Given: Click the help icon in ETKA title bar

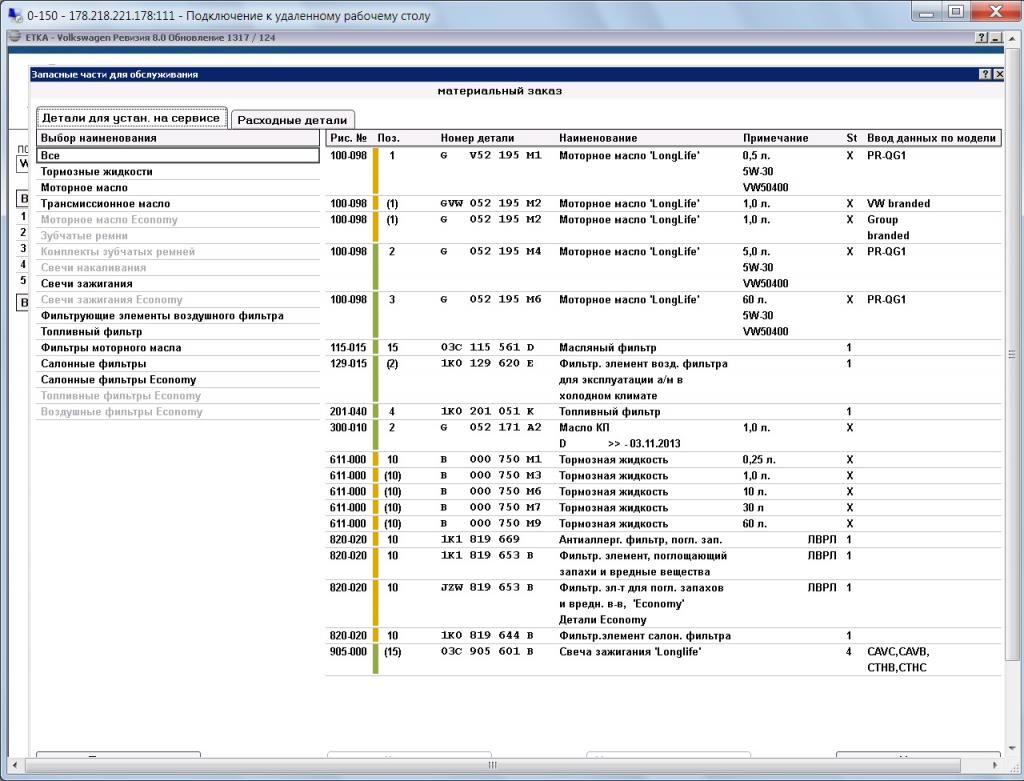Looking at the screenshot, I should (982, 38).
